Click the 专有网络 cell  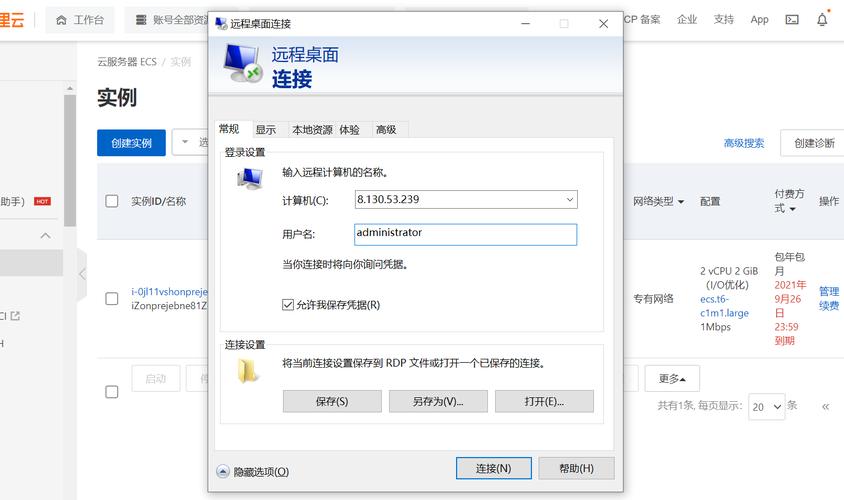point(653,299)
